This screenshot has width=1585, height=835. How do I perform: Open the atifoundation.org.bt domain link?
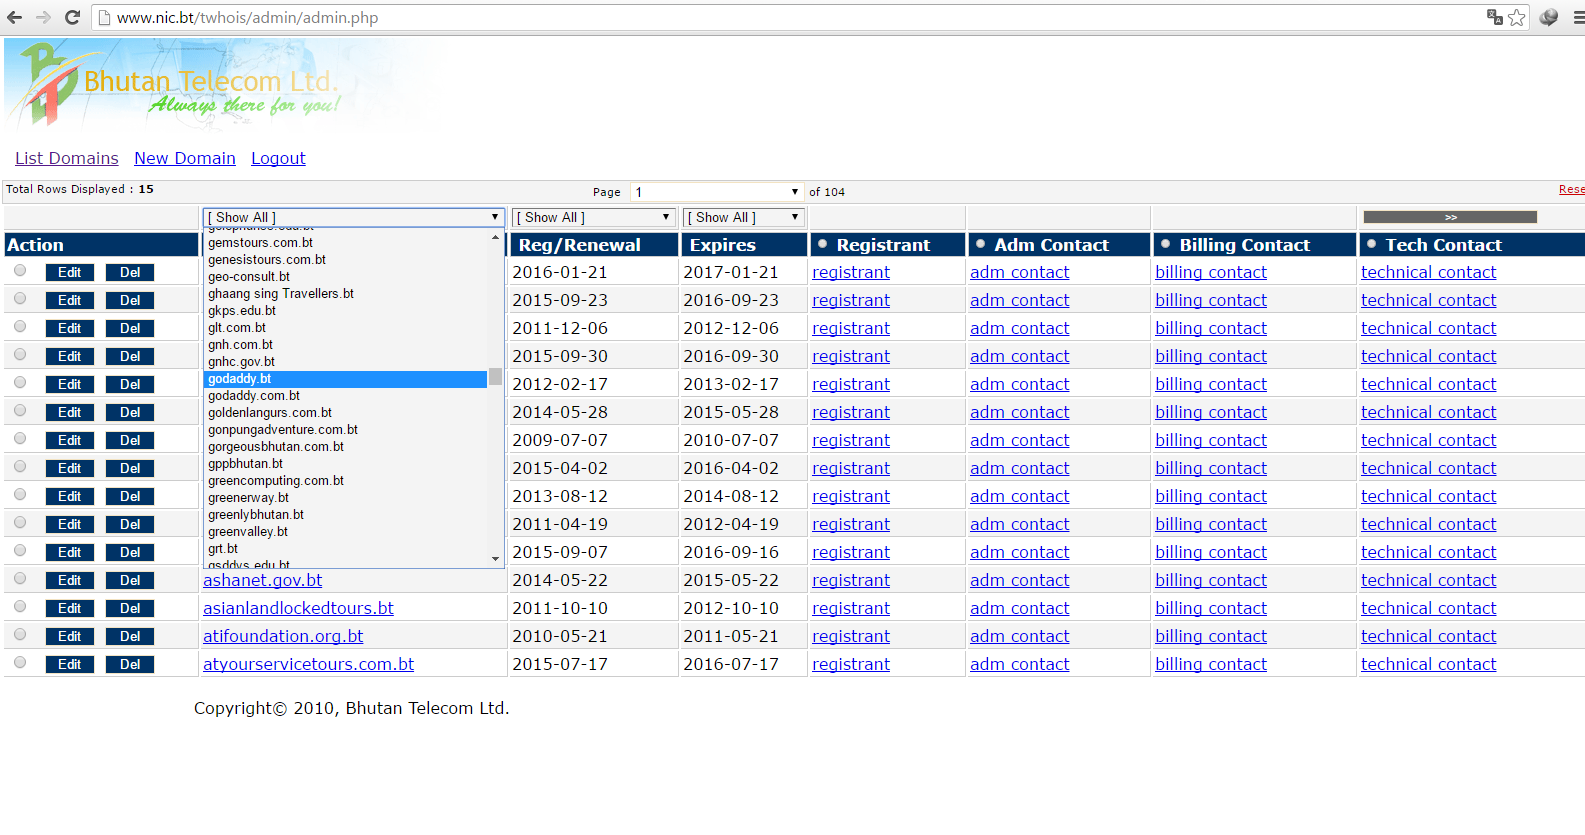click(x=283, y=636)
